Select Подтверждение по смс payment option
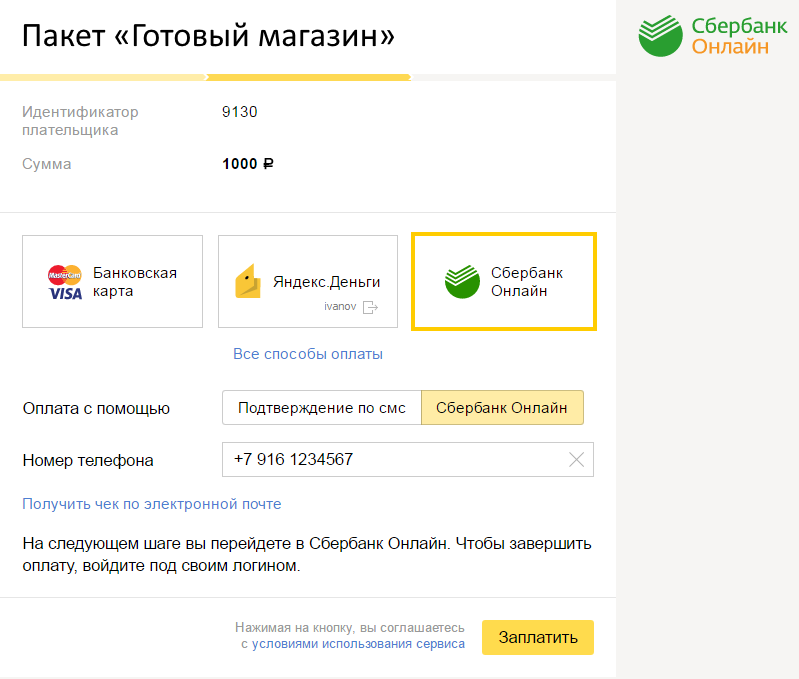 (x=321, y=408)
